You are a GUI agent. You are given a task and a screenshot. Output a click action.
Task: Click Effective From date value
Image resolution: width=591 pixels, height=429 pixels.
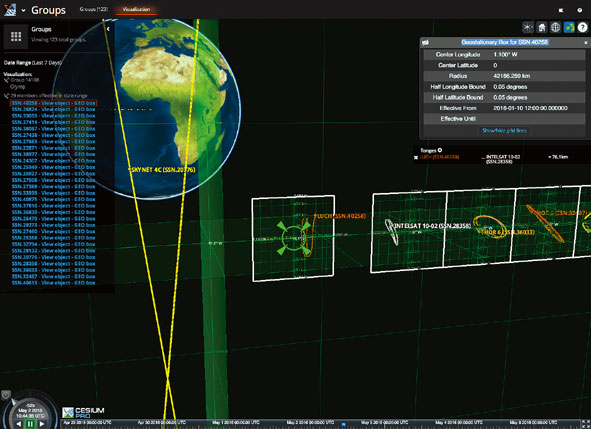[530, 108]
